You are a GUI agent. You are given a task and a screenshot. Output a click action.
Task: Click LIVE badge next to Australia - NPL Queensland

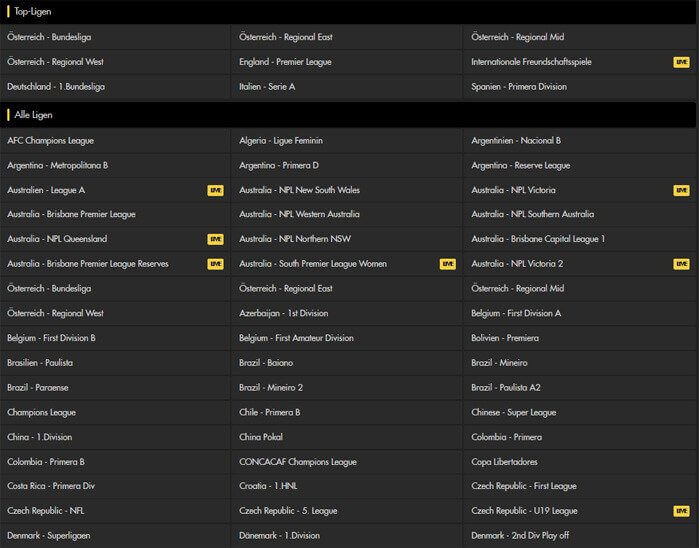pyautogui.click(x=215, y=239)
